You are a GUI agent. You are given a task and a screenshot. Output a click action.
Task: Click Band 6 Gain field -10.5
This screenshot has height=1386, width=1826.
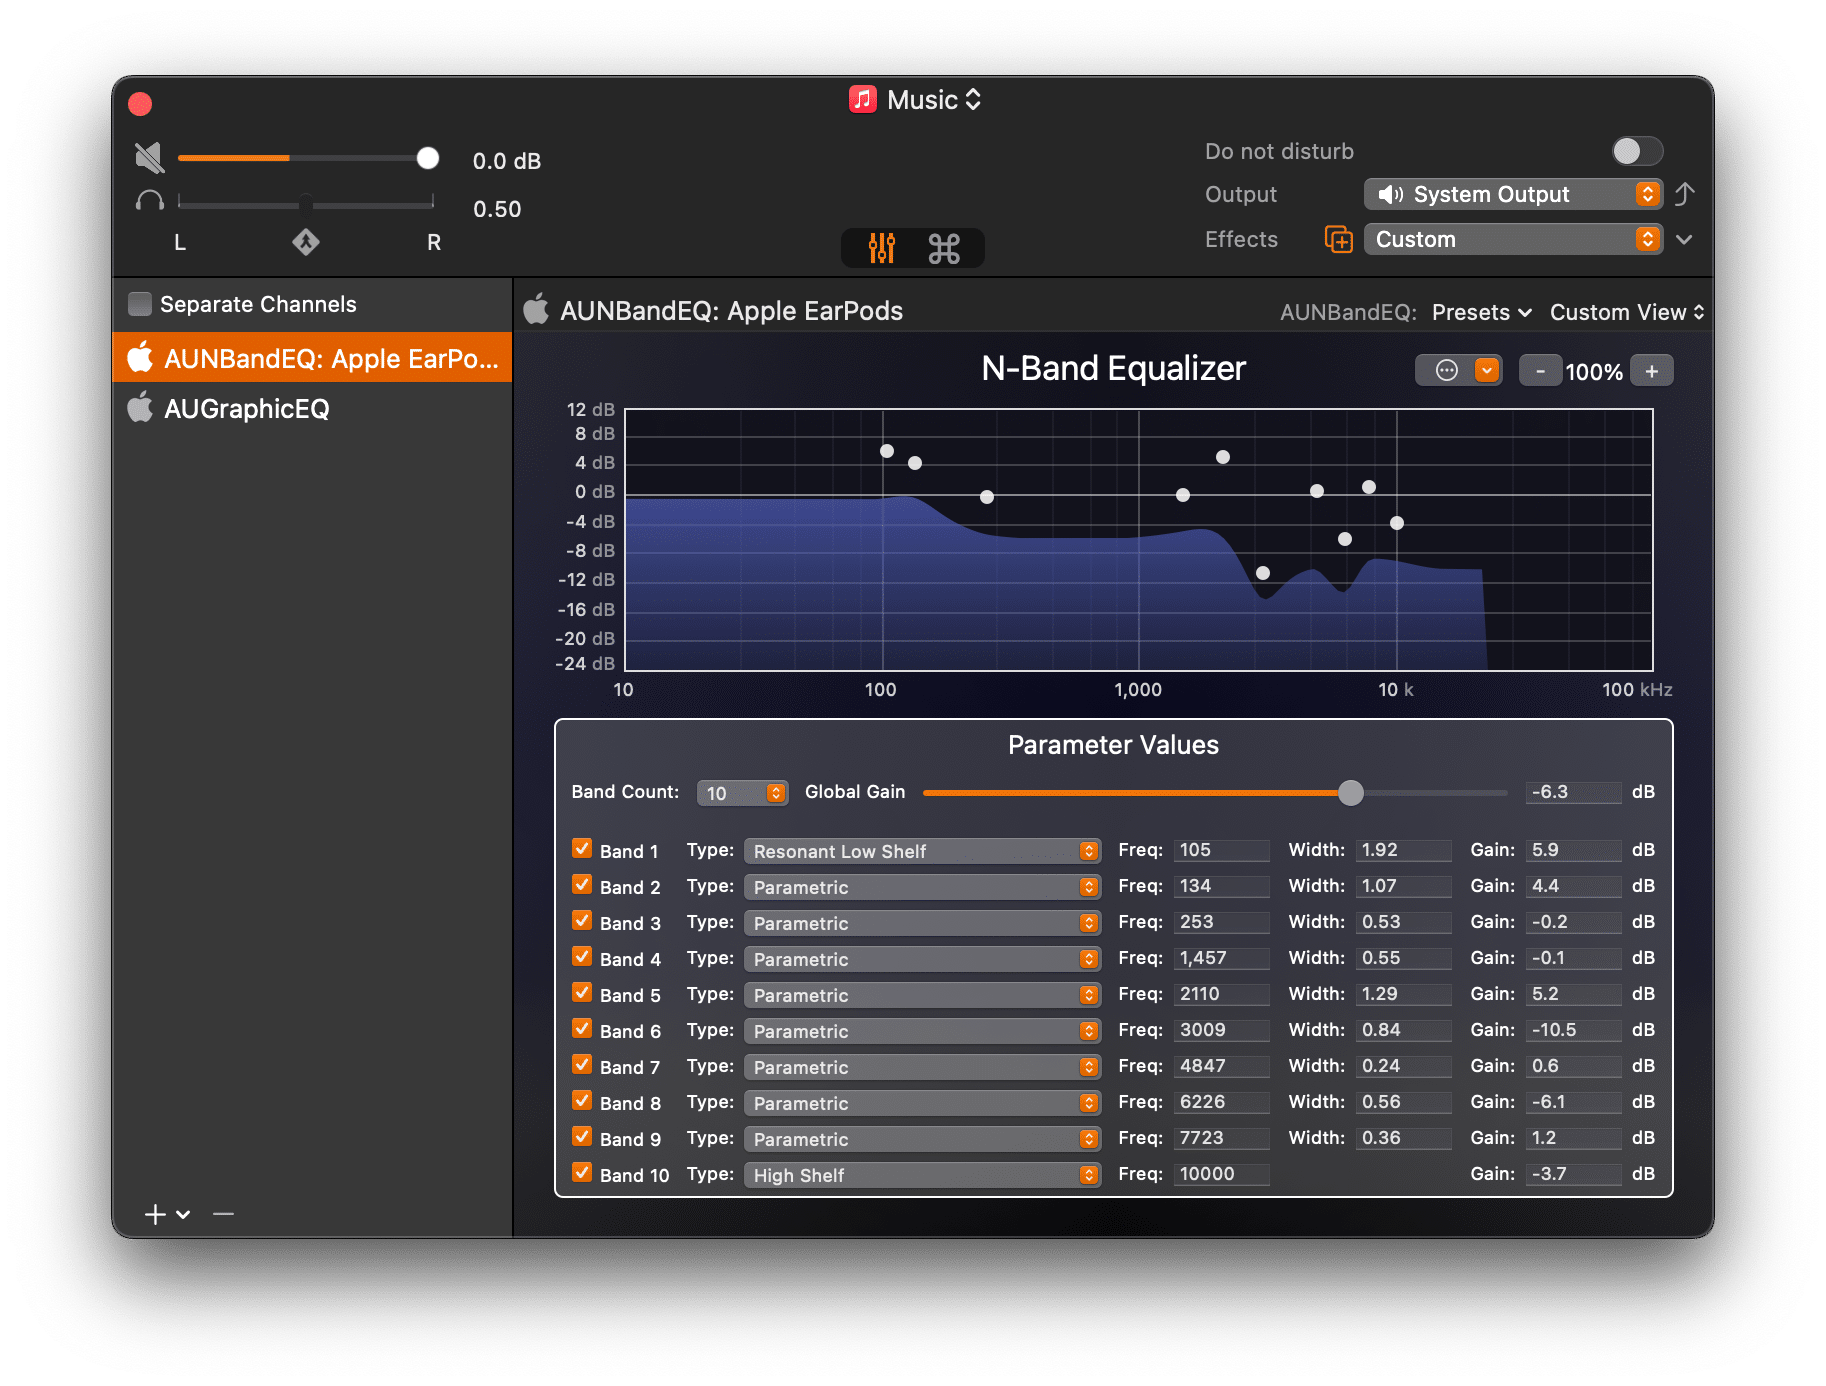point(1573,1030)
